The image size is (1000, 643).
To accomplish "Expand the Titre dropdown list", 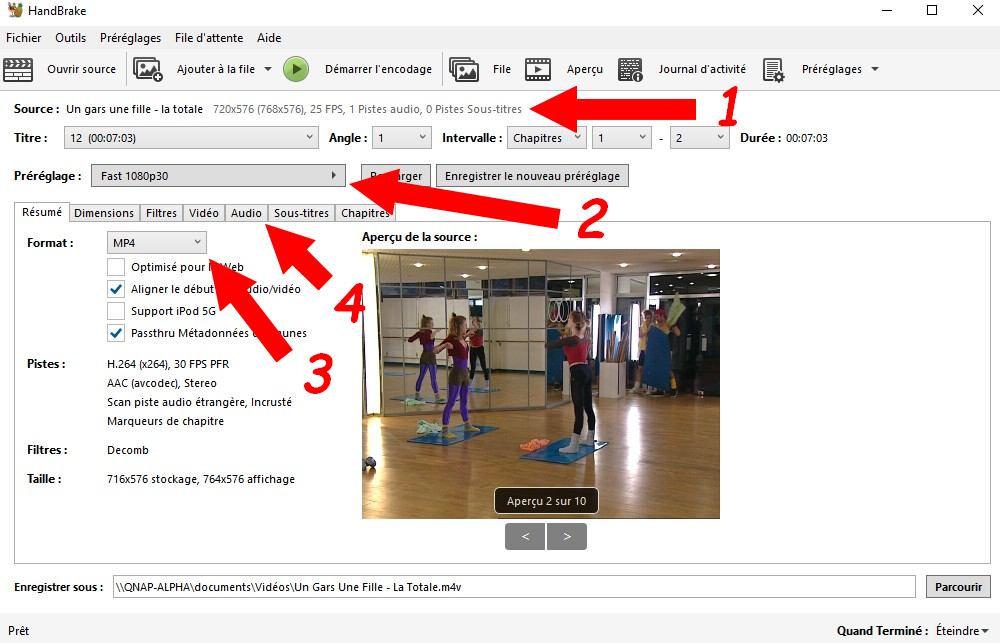I will tap(190, 138).
